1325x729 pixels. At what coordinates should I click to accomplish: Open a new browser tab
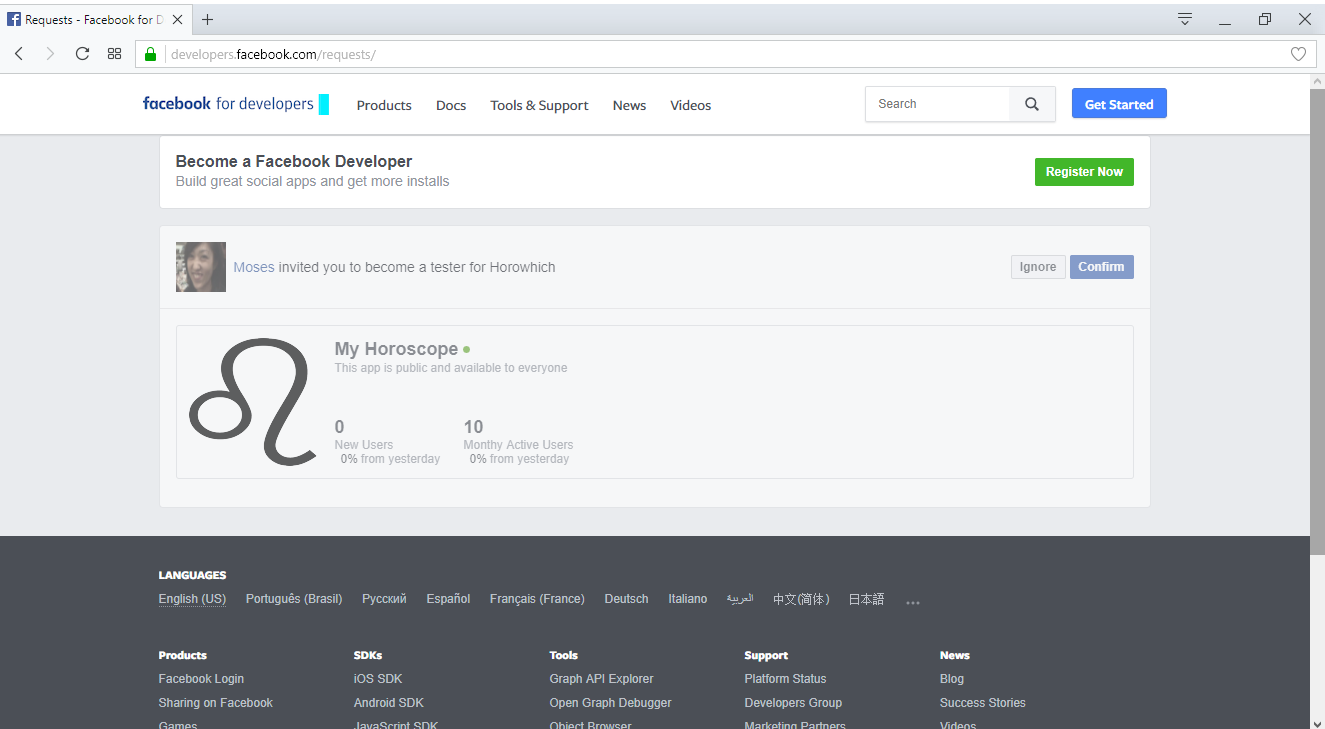pyautogui.click(x=207, y=19)
